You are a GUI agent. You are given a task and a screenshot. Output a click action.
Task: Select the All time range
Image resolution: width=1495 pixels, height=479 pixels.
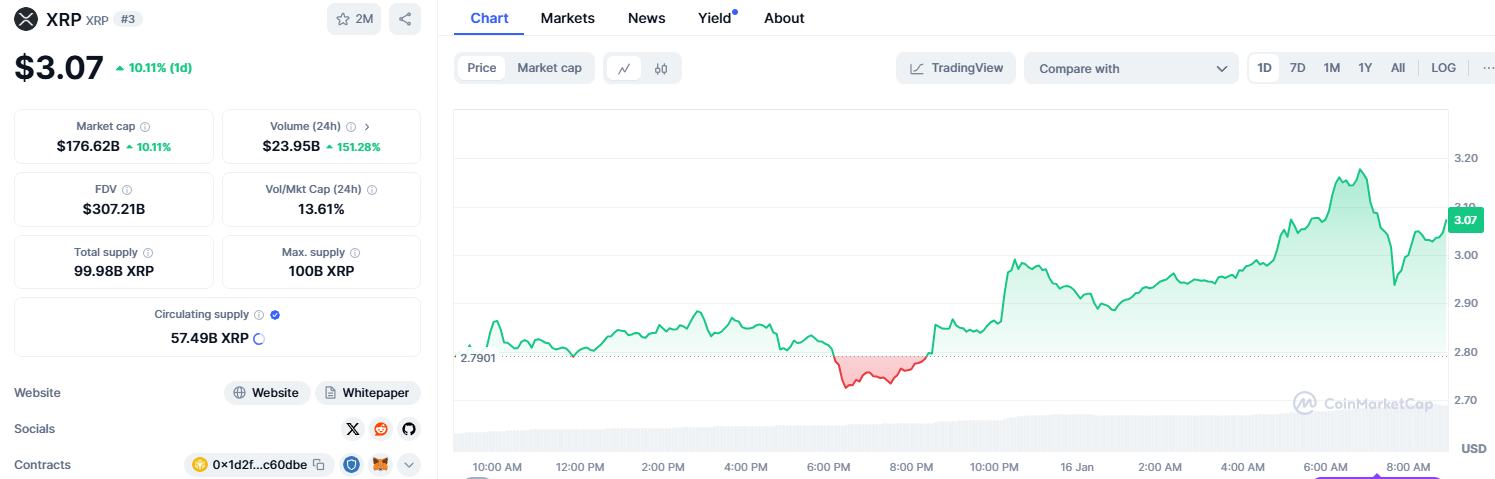[x=1398, y=68]
